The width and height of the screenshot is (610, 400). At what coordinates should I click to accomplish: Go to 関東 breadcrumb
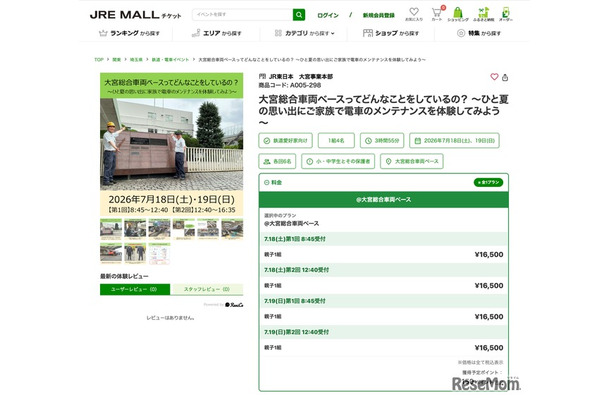click(117, 60)
